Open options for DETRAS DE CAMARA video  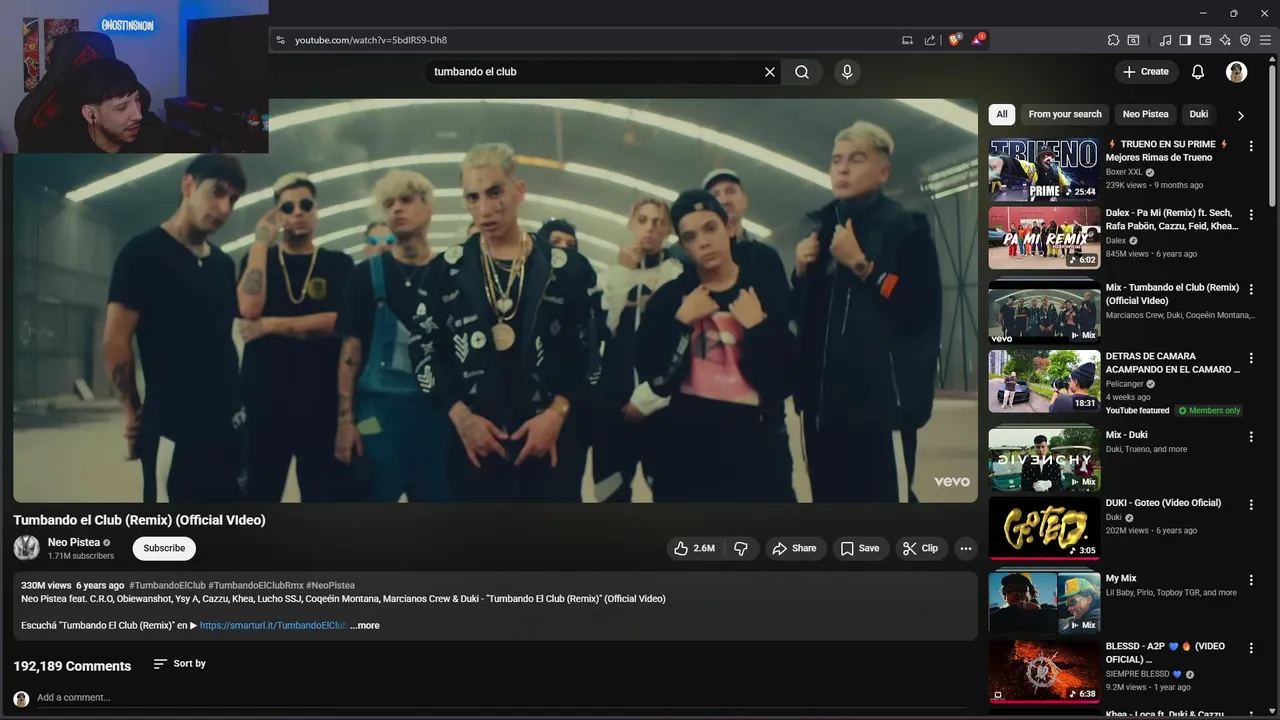(1251, 358)
